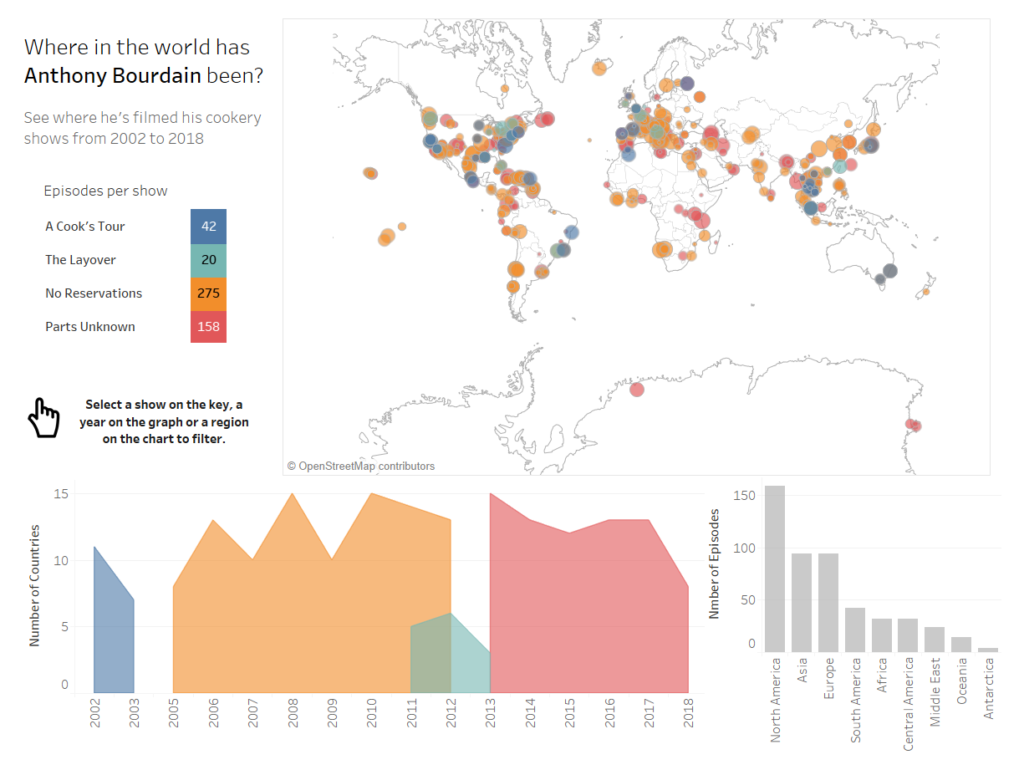
Task: Select the teal The Layover swatch showing 20
Action: tap(208, 260)
